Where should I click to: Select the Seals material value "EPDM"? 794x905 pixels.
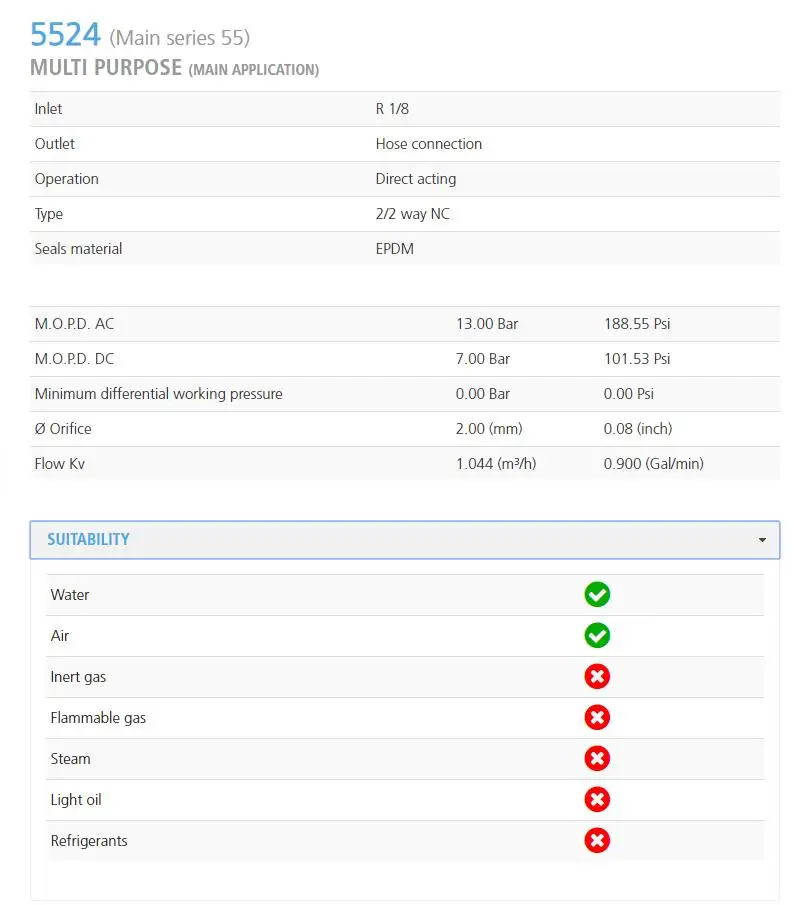[x=395, y=249]
